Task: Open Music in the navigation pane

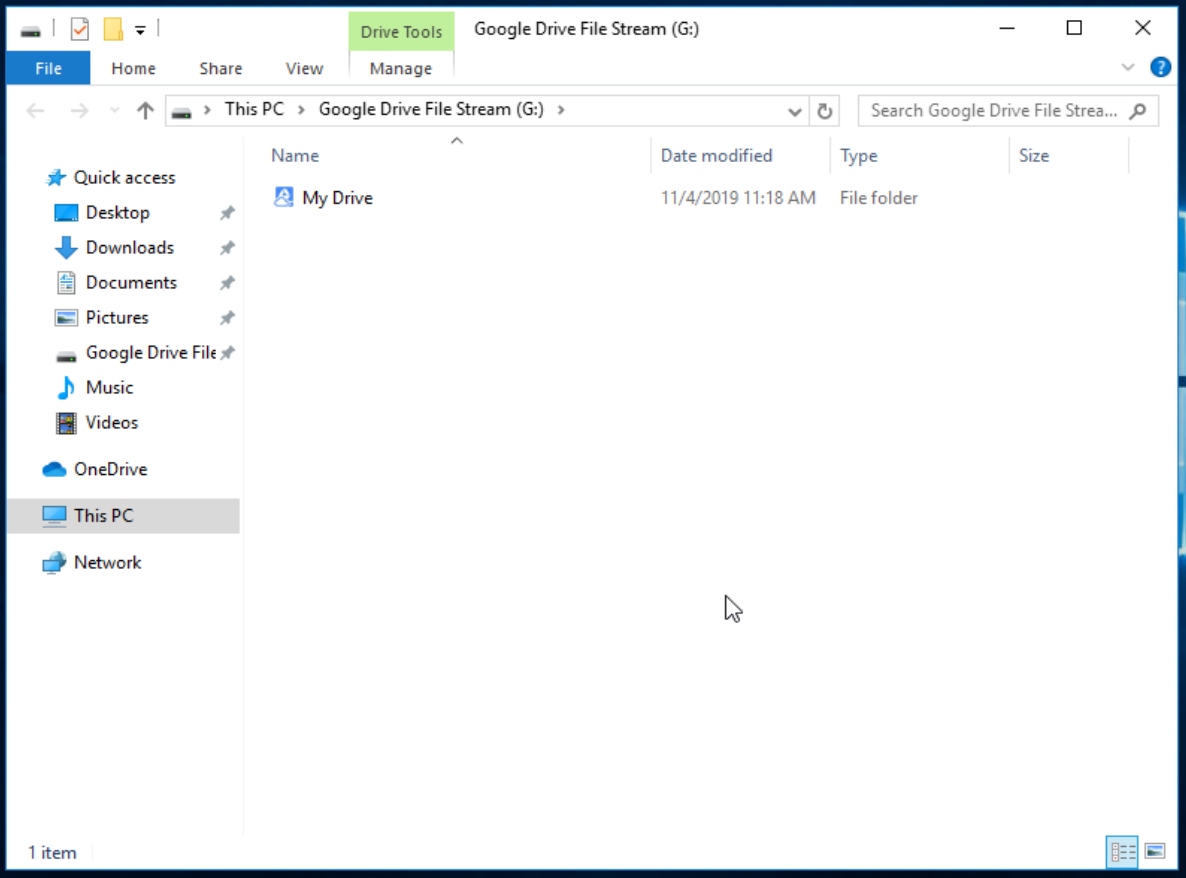Action: point(110,387)
